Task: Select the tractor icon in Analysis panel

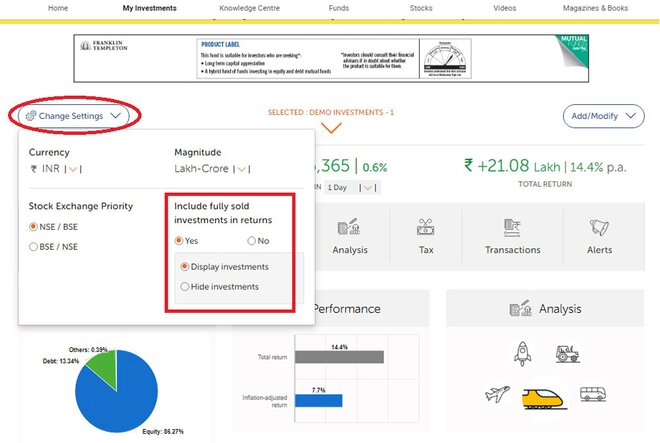Action: point(566,353)
